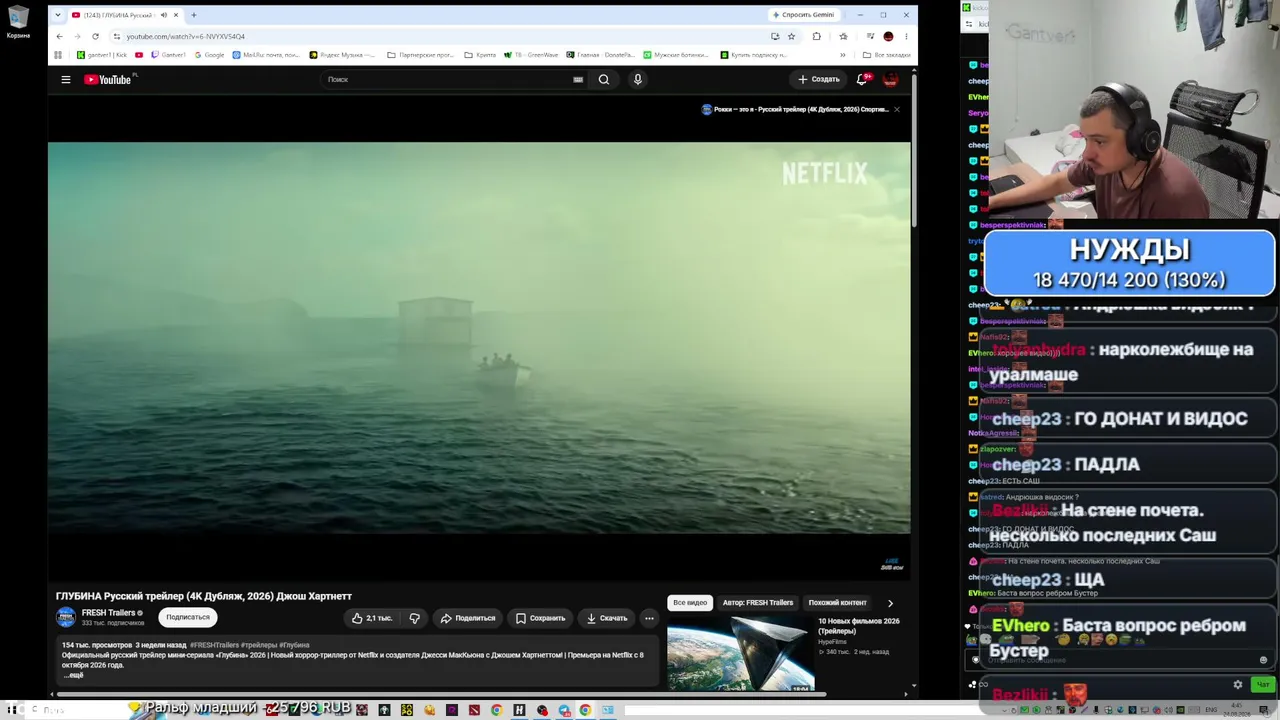Go to the YouTube home logo
Viewport: 1280px width, 720px height.
[108, 80]
